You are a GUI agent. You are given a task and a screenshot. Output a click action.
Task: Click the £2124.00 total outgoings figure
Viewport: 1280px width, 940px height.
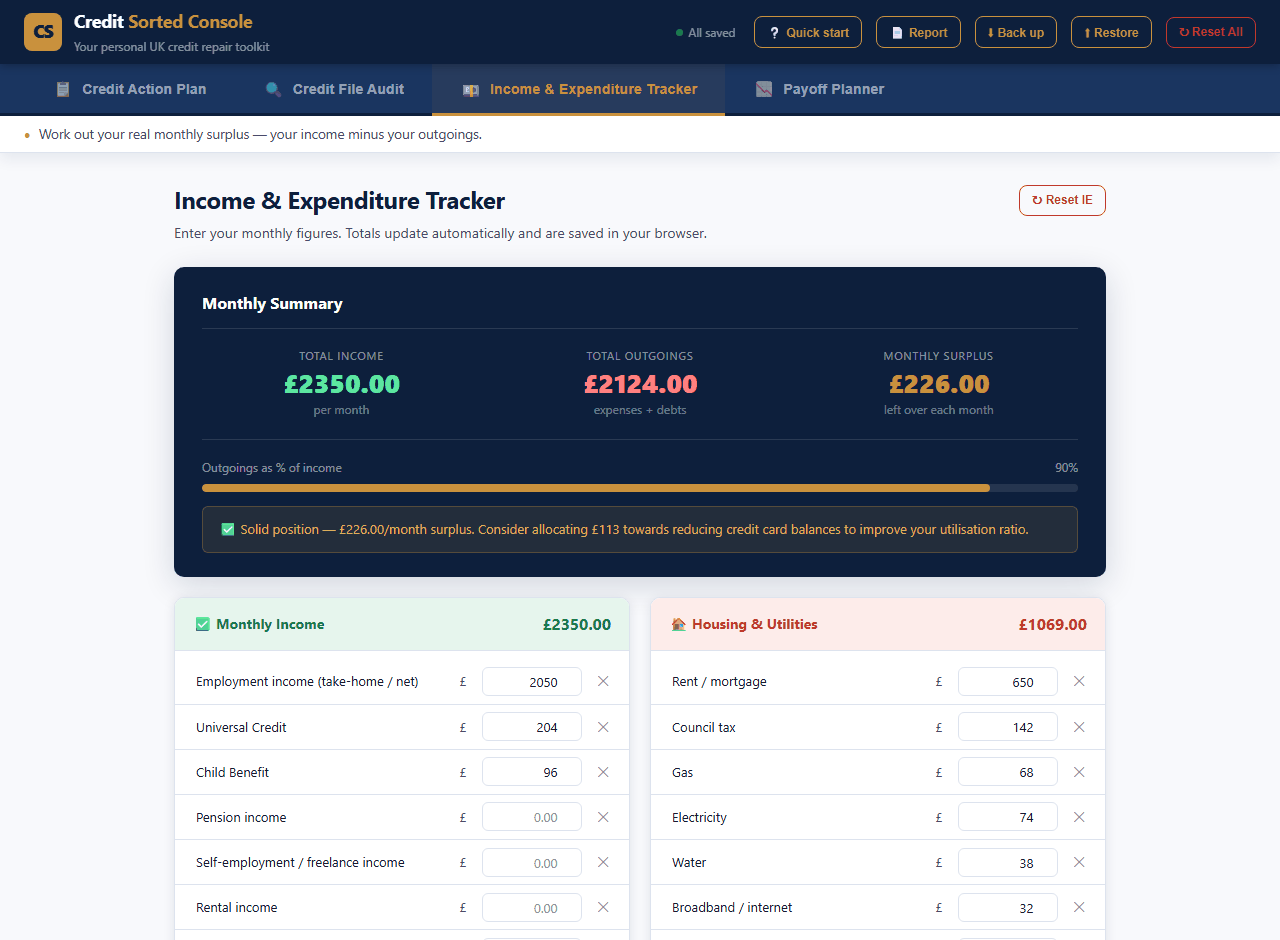coord(640,384)
